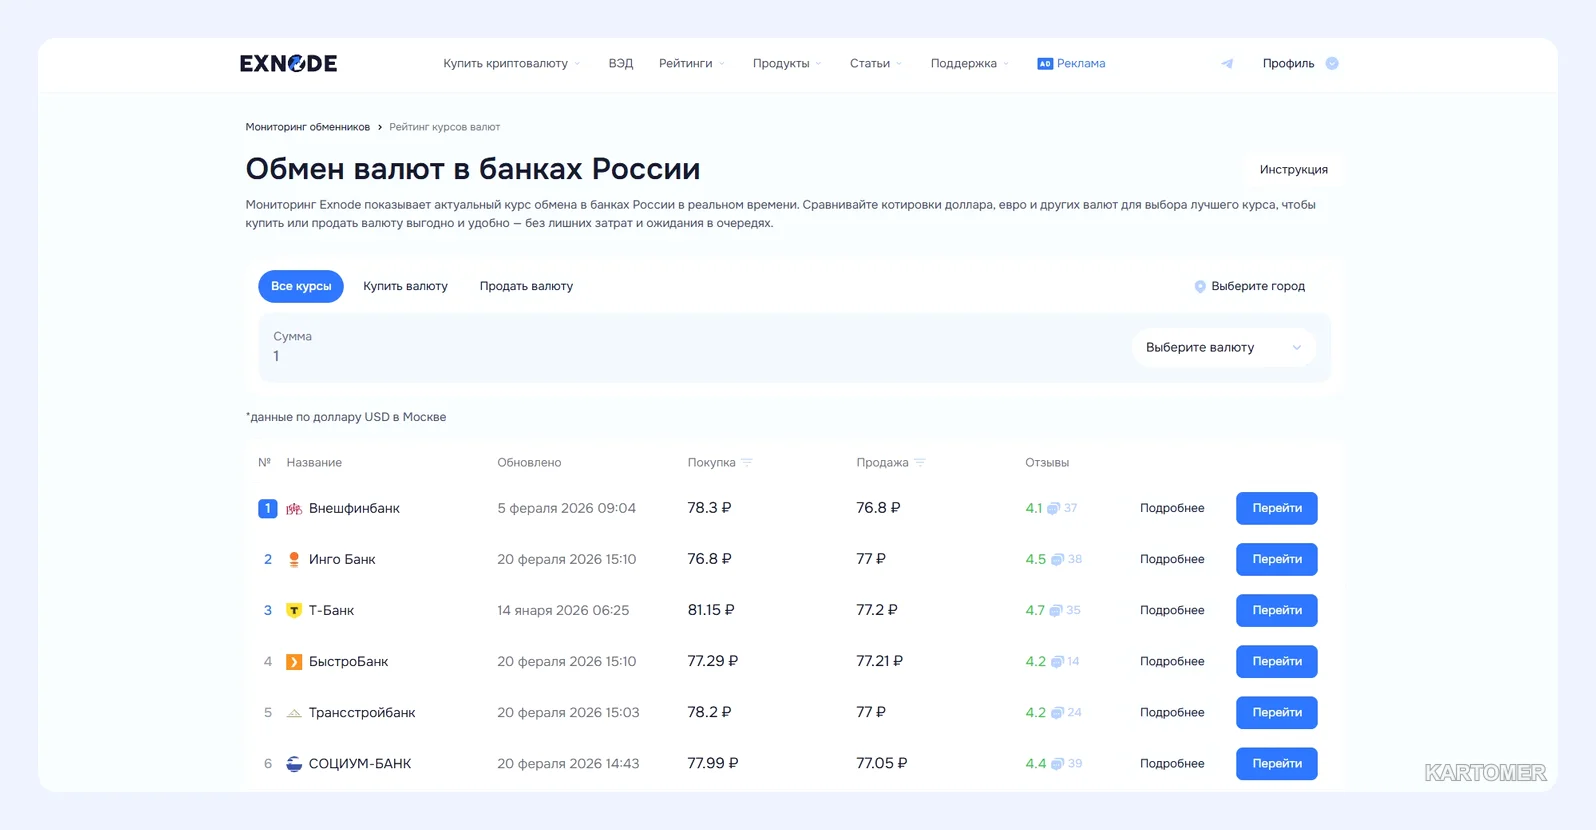1596x830 pixels.
Task: Open reviews comment icon for БыстроБанк
Action: tap(1057, 661)
